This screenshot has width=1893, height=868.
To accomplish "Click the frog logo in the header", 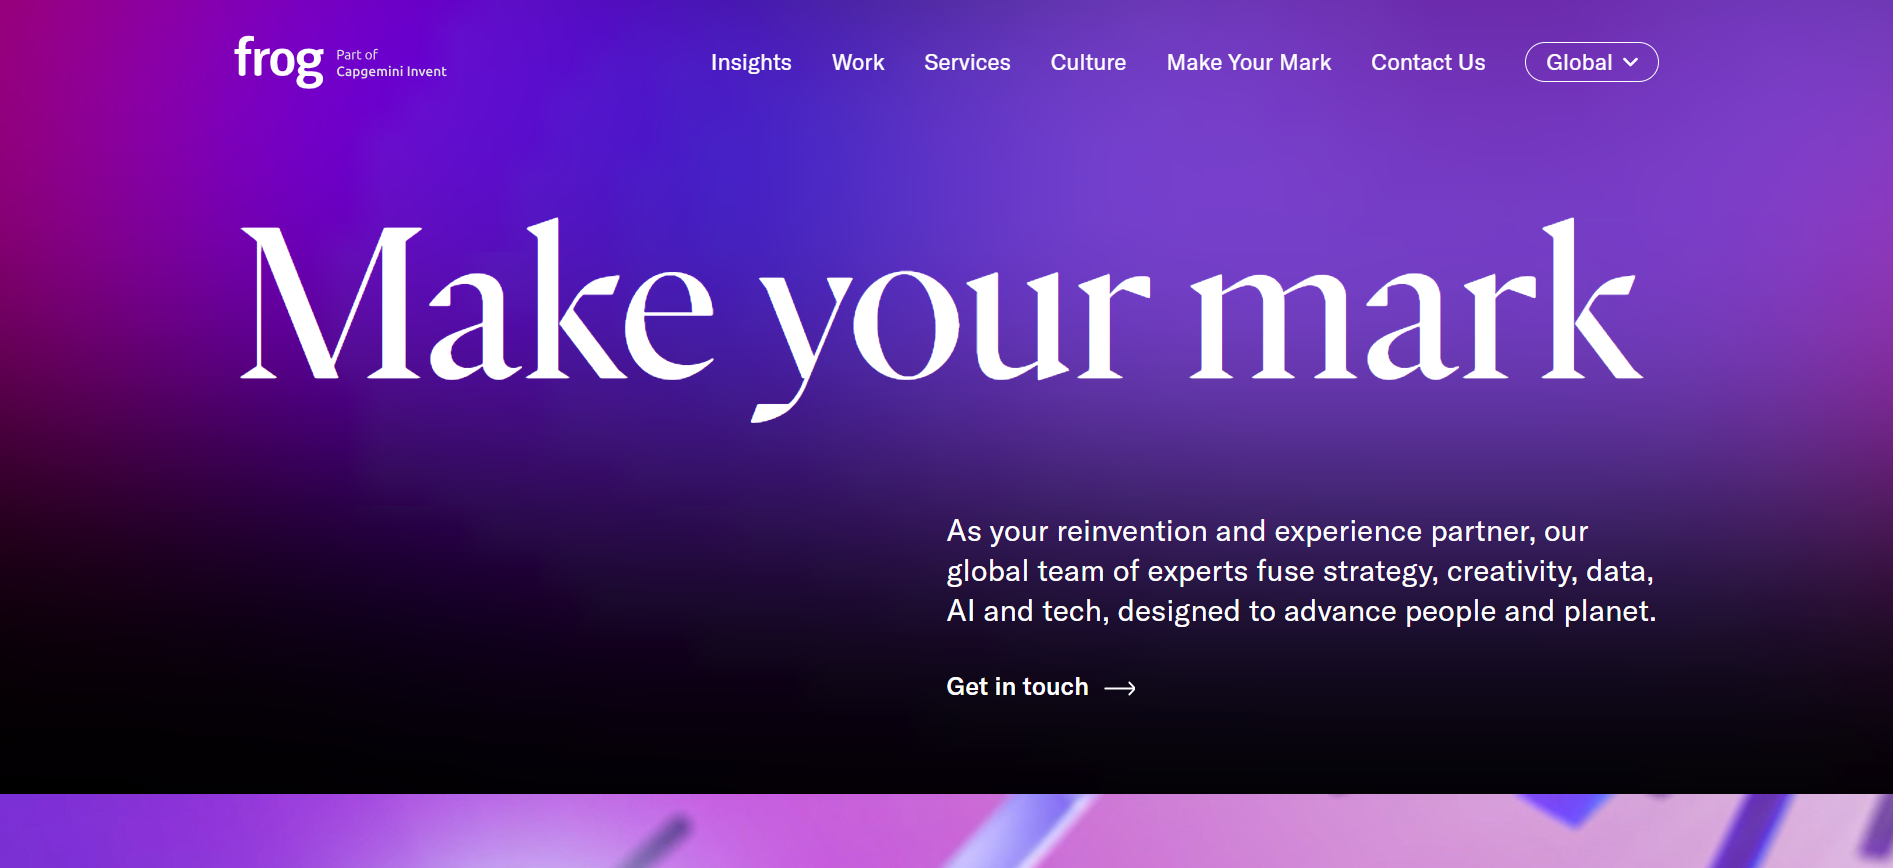I will point(278,60).
